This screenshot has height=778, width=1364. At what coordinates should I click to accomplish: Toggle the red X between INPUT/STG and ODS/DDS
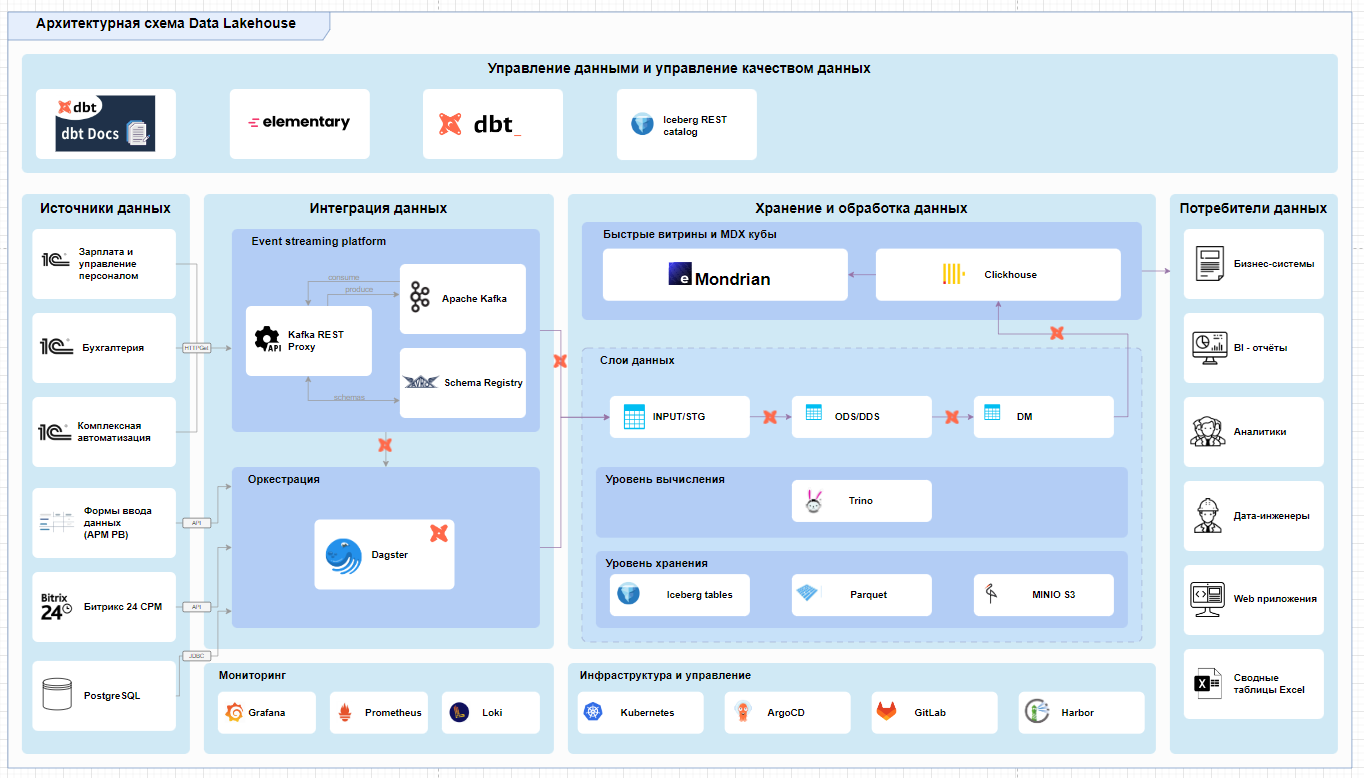point(770,416)
